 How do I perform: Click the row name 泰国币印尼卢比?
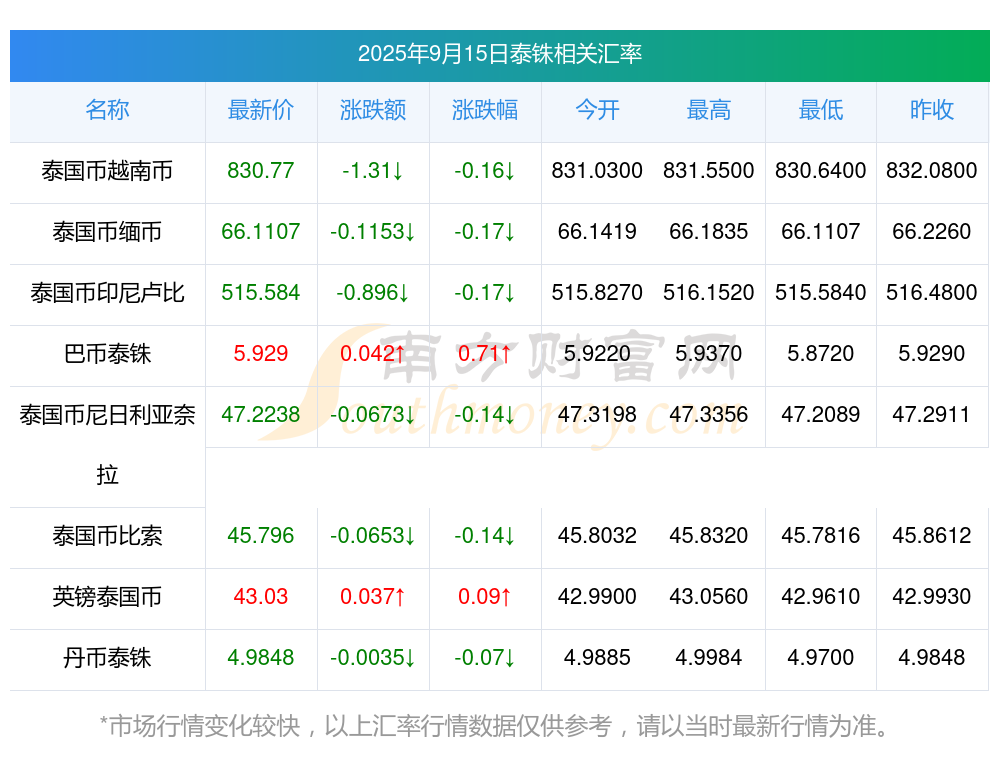(107, 293)
